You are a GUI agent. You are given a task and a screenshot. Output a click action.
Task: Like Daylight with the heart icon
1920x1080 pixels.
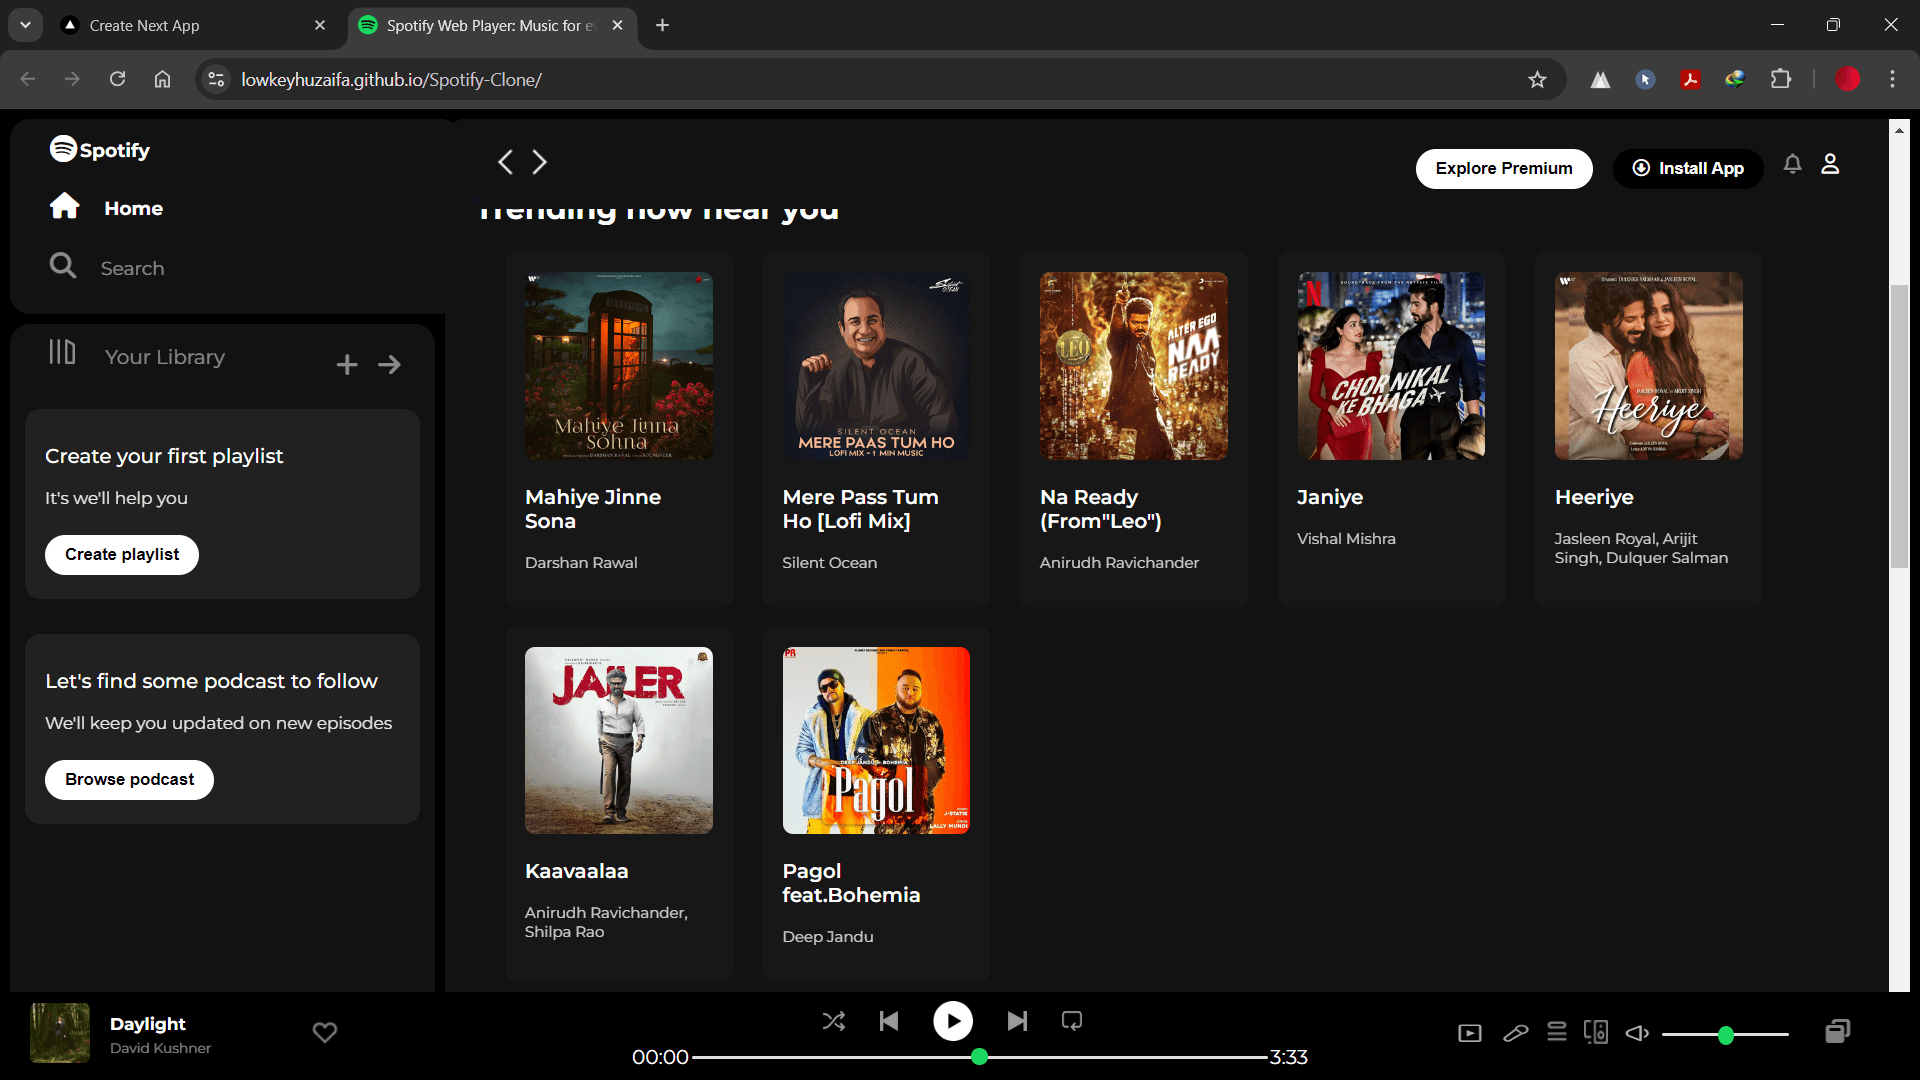325,1032
